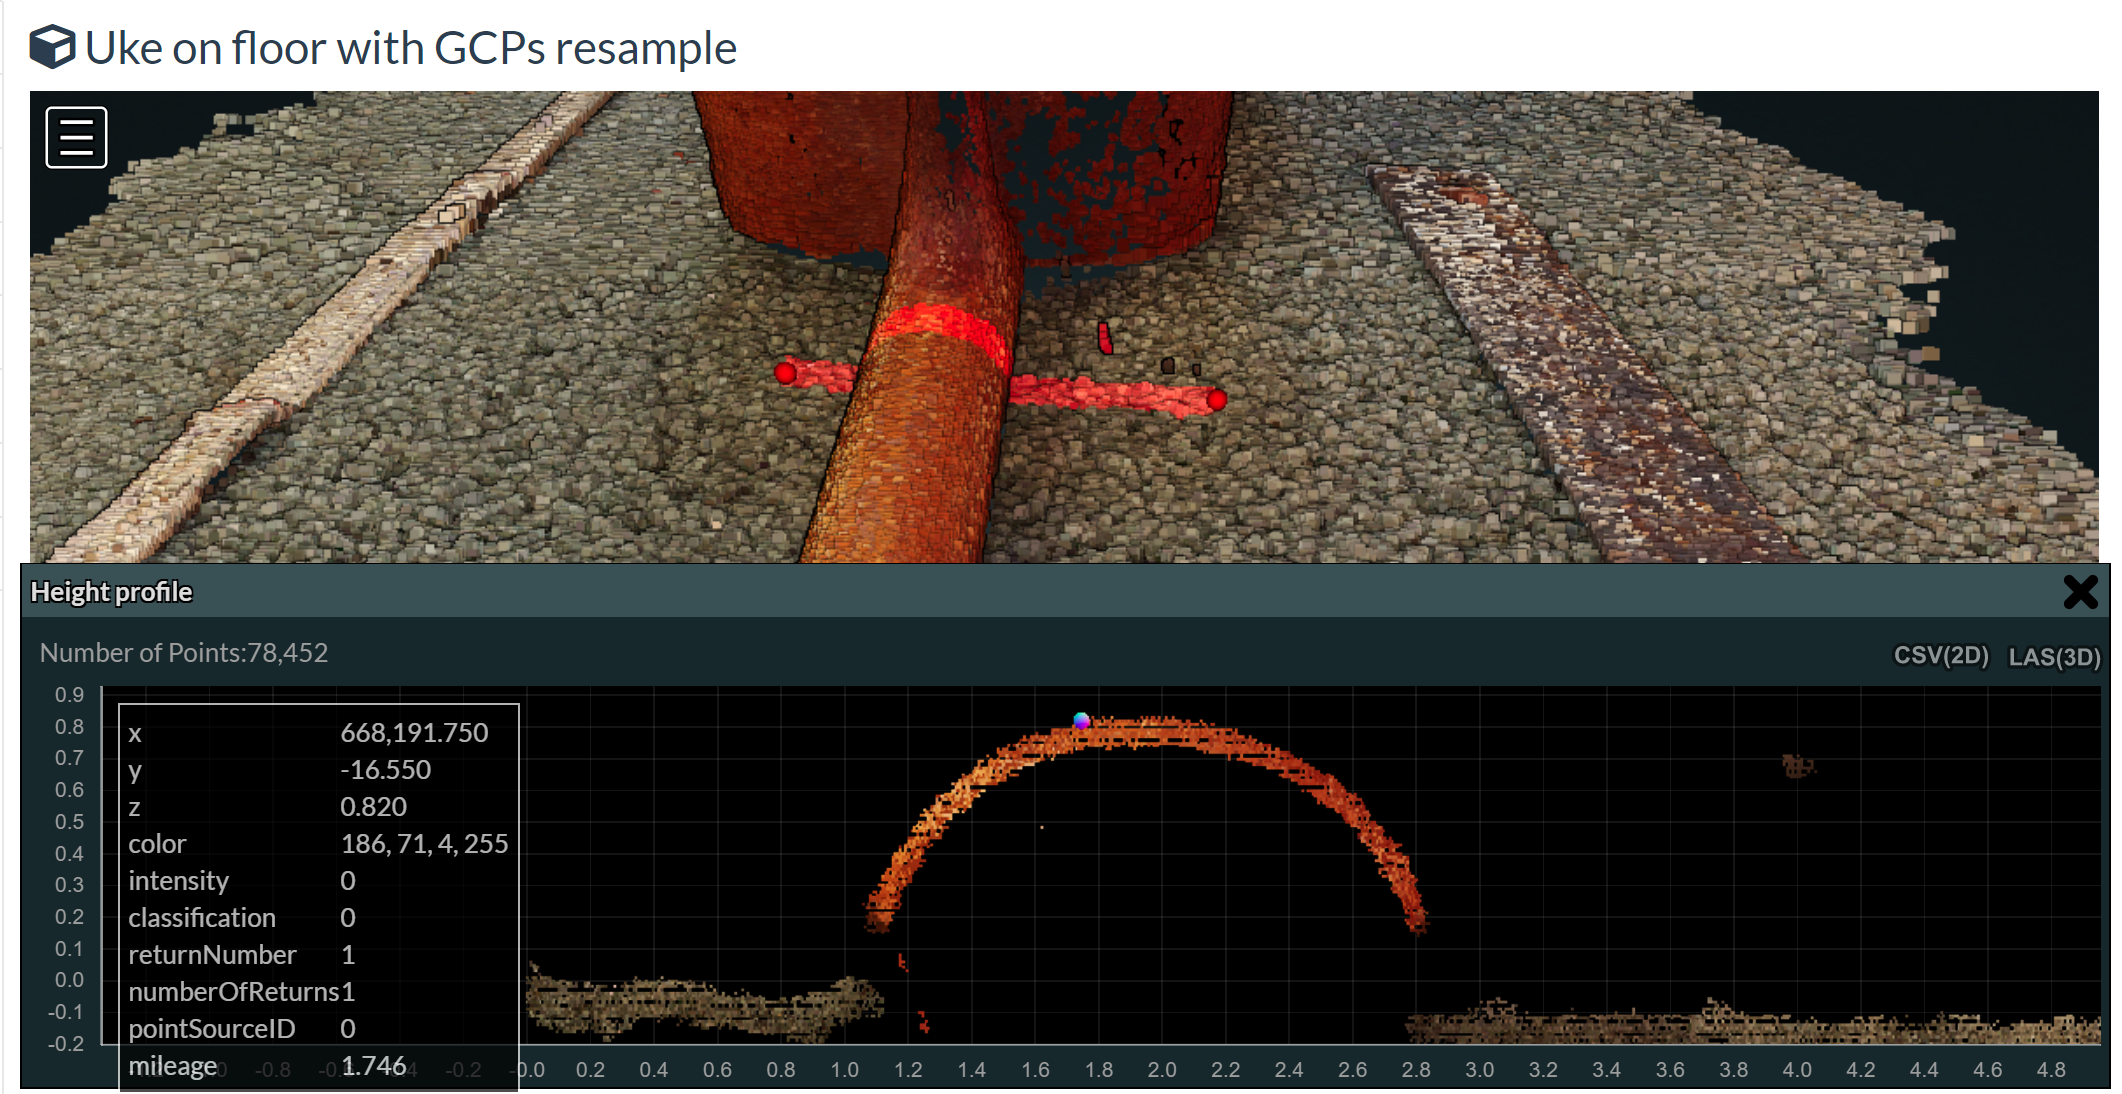Image resolution: width=2122 pixels, height=1094 pixels.
Task: Click the 'Number of Points' label
Action: click(x=184, y=653)
